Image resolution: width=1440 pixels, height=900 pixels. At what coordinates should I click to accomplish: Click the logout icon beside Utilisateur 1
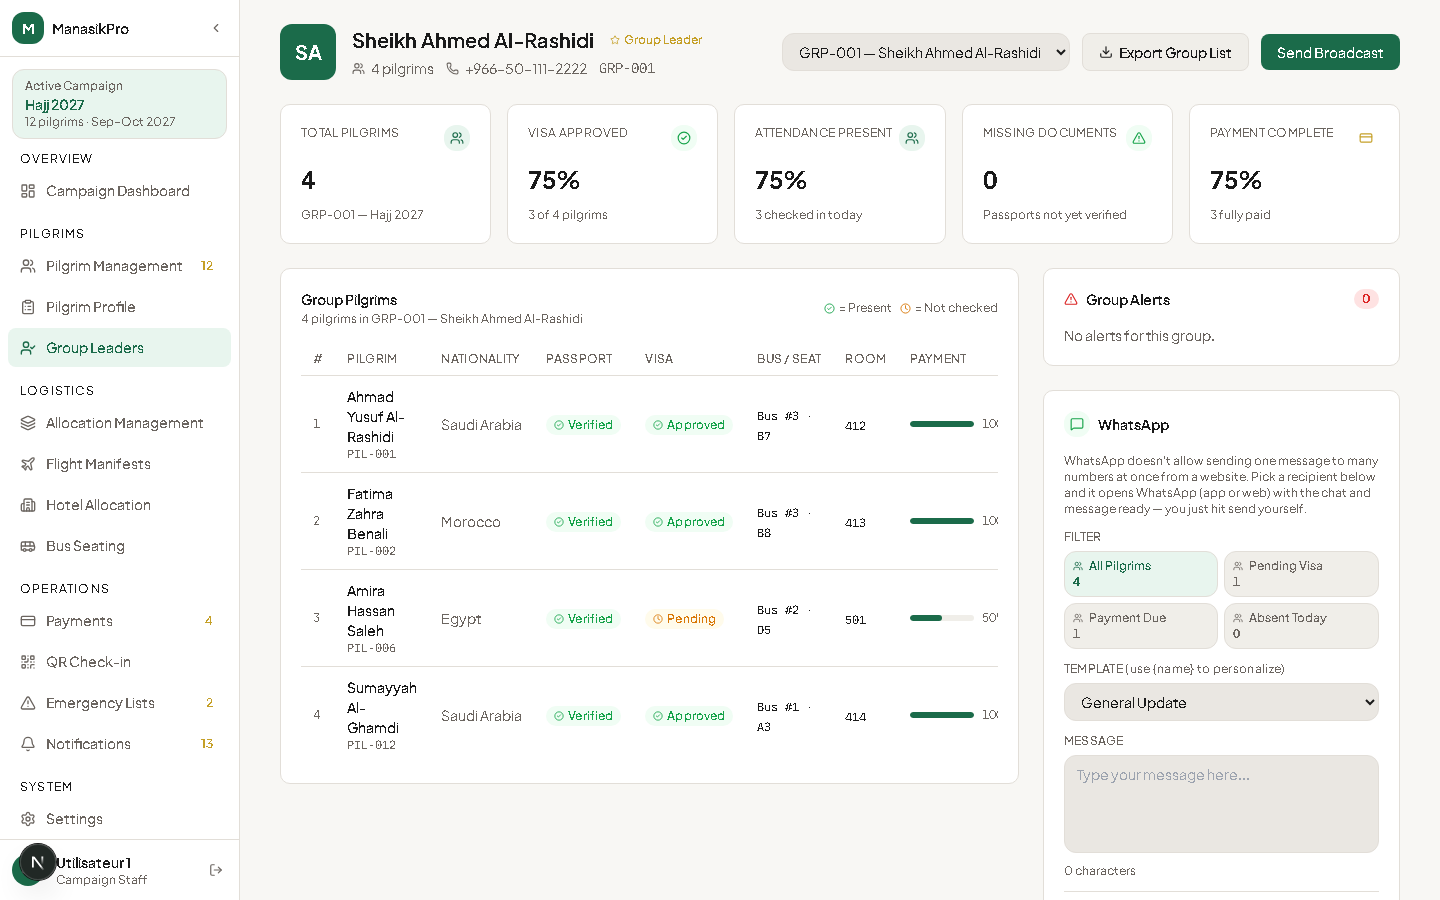coord(216,870)
